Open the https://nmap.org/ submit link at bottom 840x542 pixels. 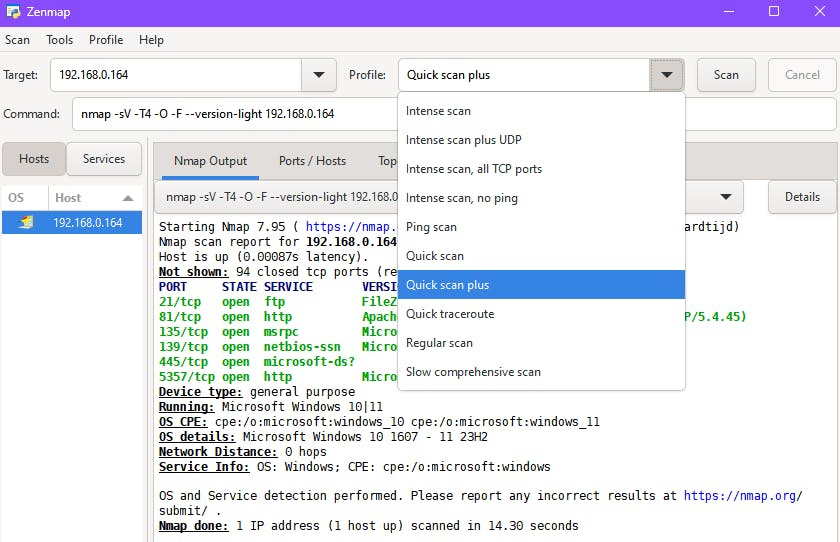(742, 496)
